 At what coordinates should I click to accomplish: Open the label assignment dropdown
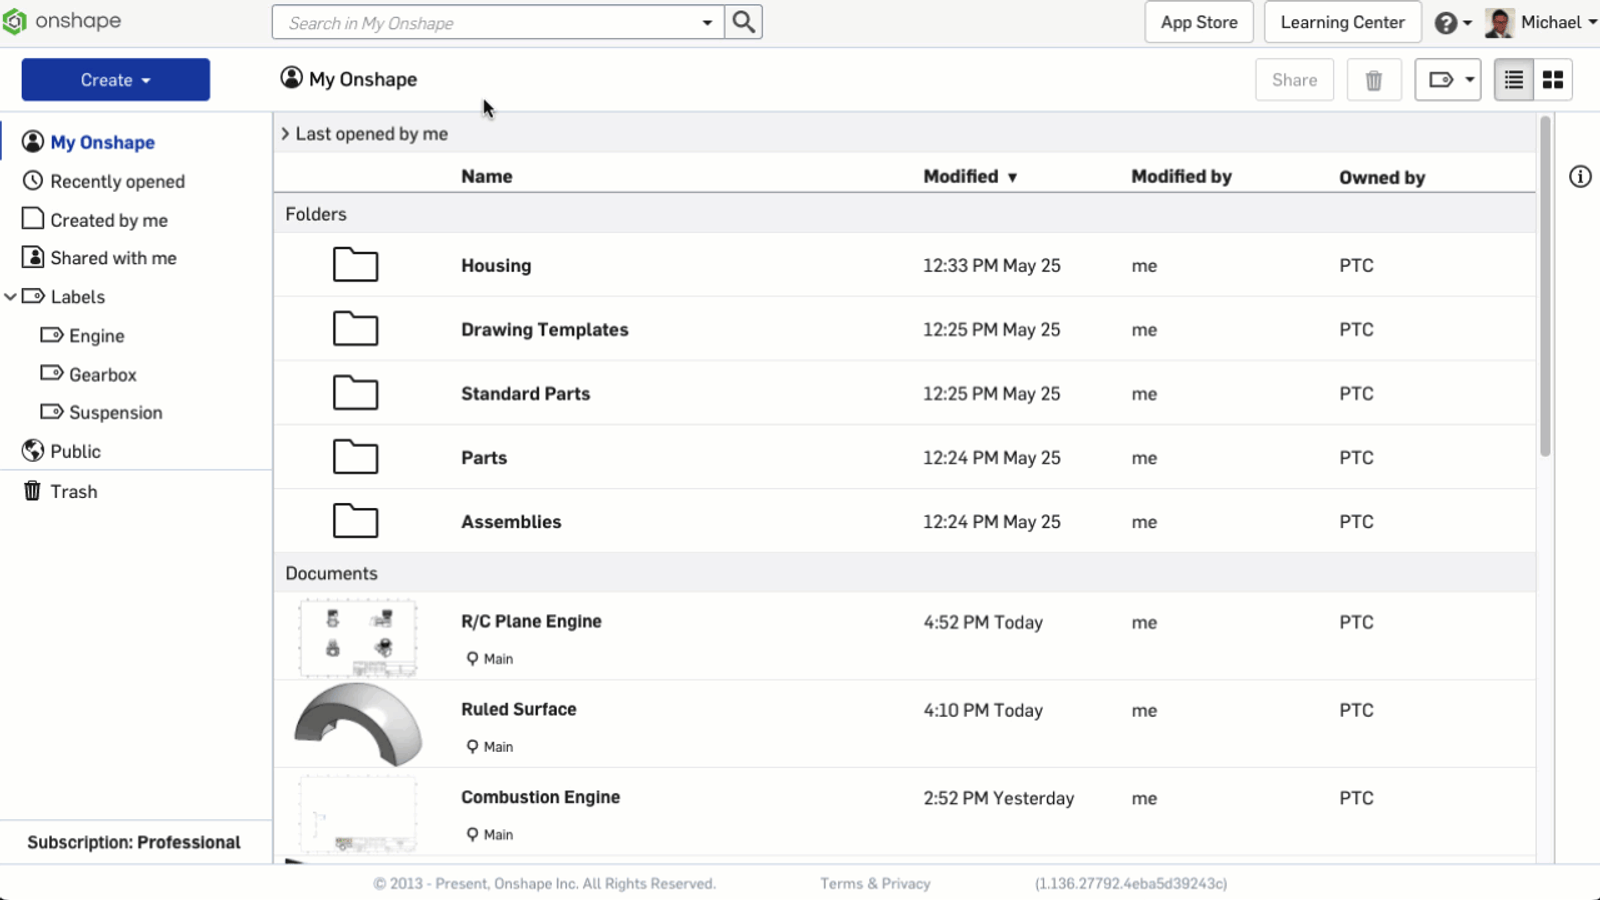[1447, 80]
